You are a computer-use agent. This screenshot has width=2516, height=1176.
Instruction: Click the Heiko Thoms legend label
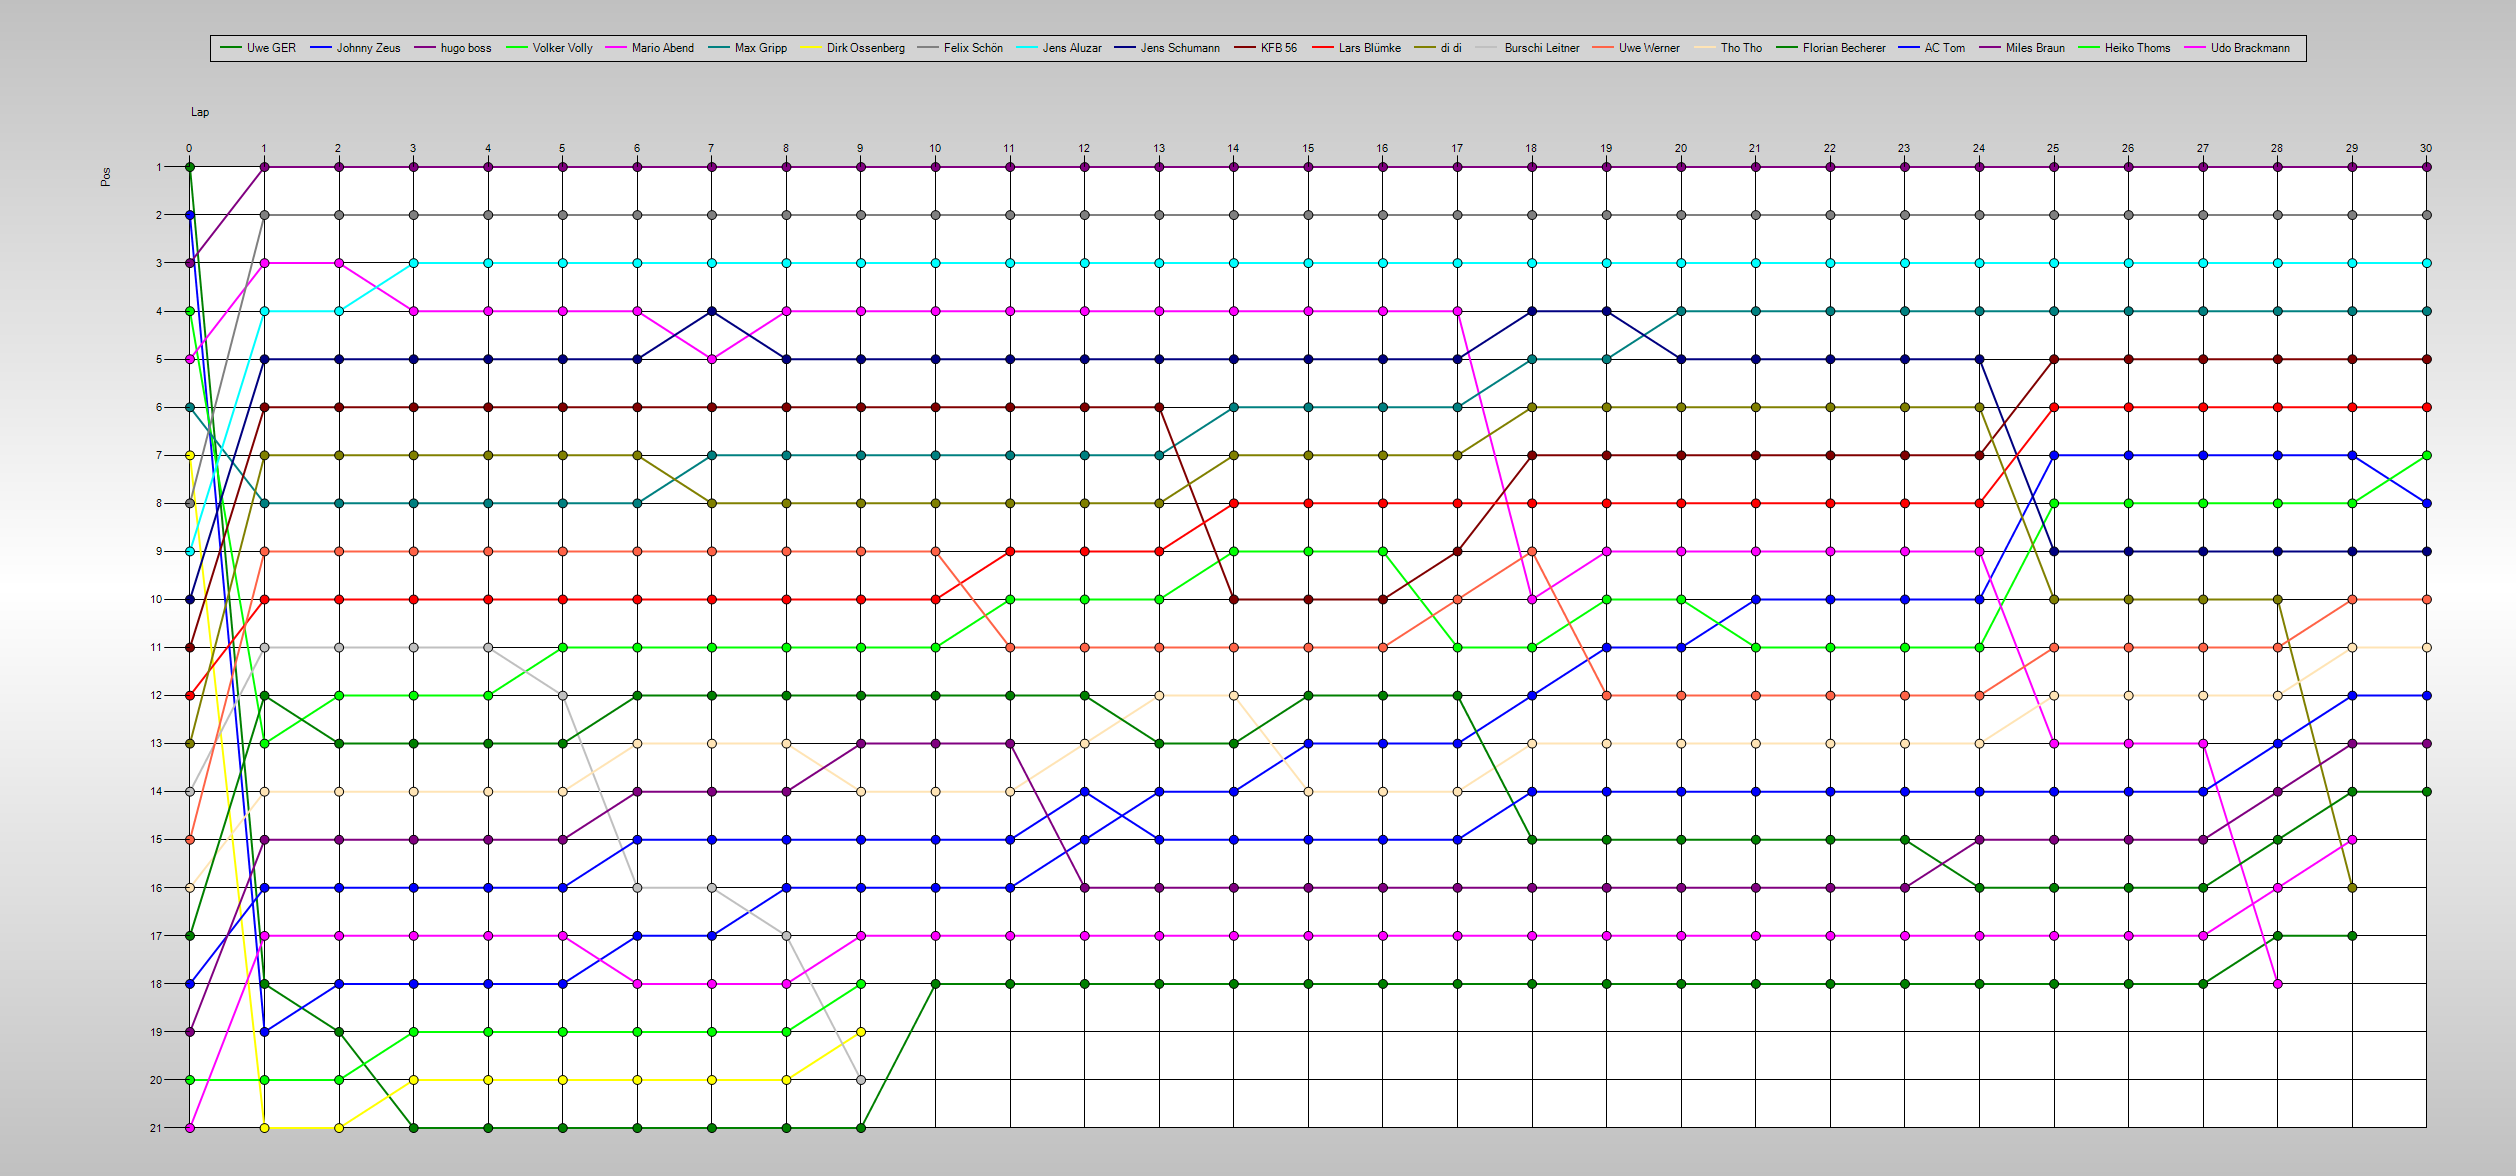(2137, 48)
